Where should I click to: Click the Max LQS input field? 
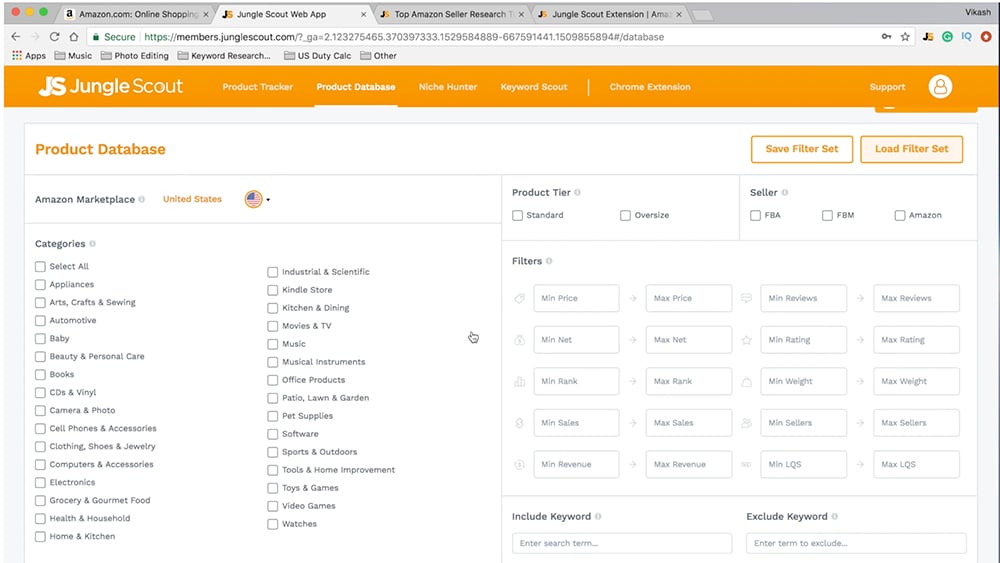(x=916, y=464)
